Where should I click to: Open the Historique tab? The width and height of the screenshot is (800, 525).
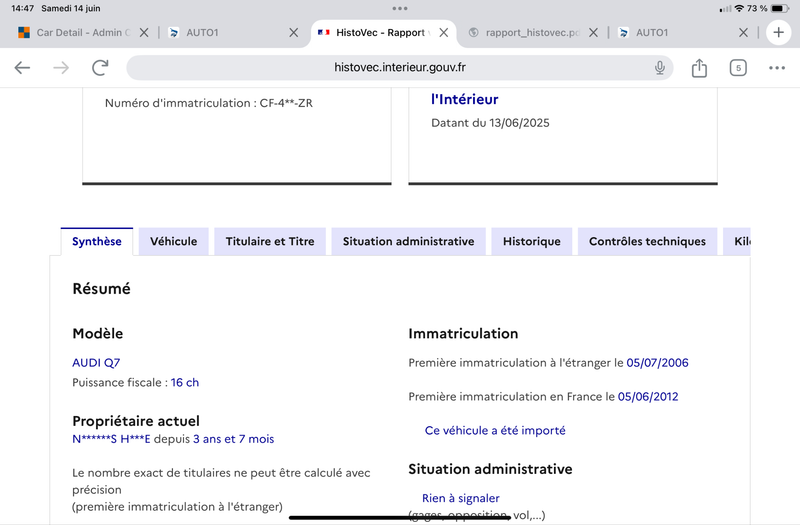[x=532, y=241]
